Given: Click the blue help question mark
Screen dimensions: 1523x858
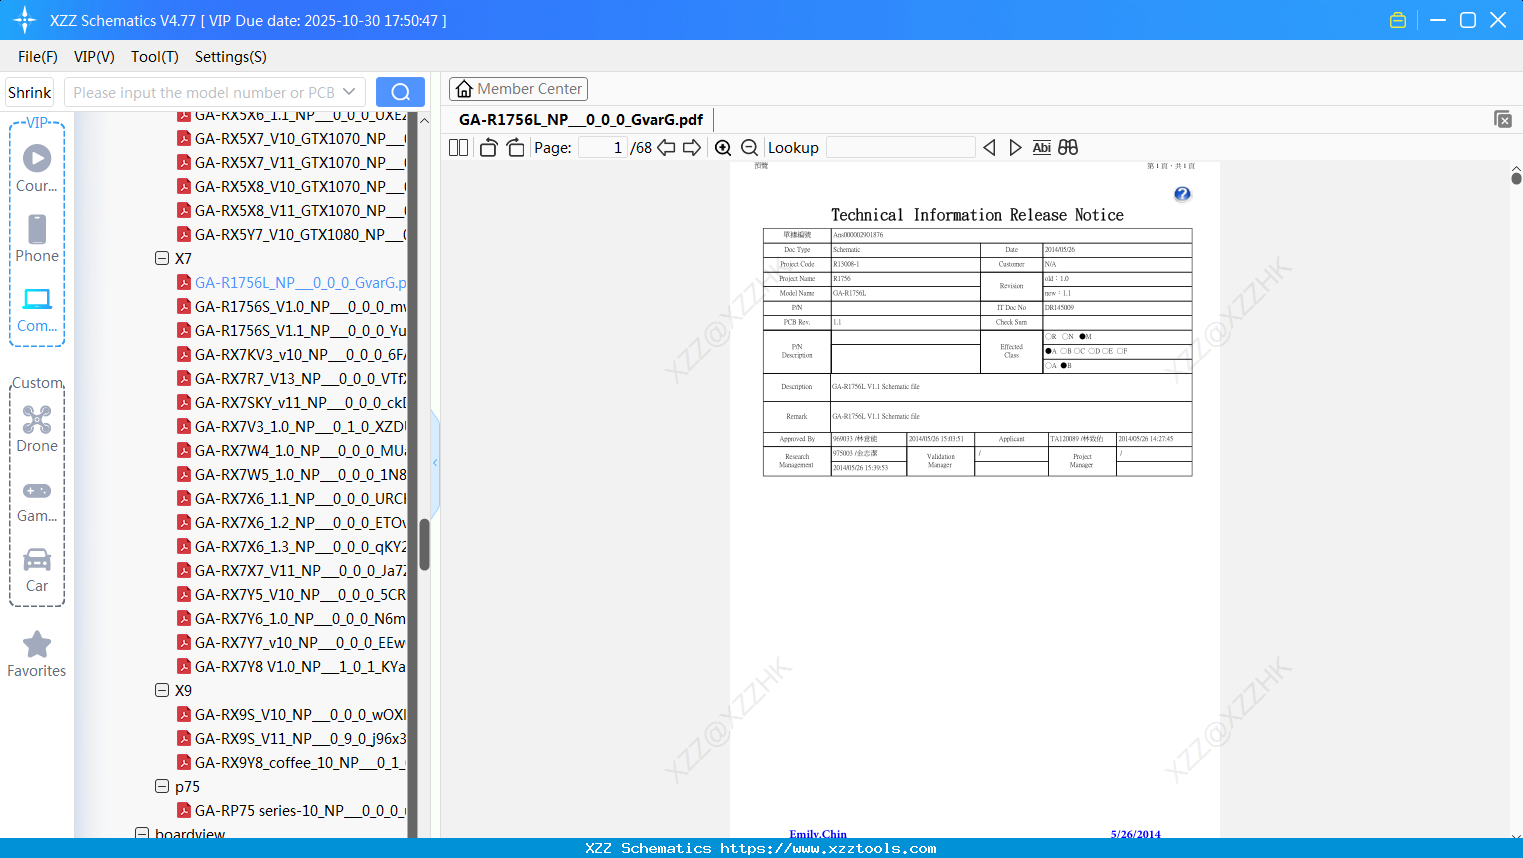Looking at the screenshot, I should click(x=1182, y=194).
